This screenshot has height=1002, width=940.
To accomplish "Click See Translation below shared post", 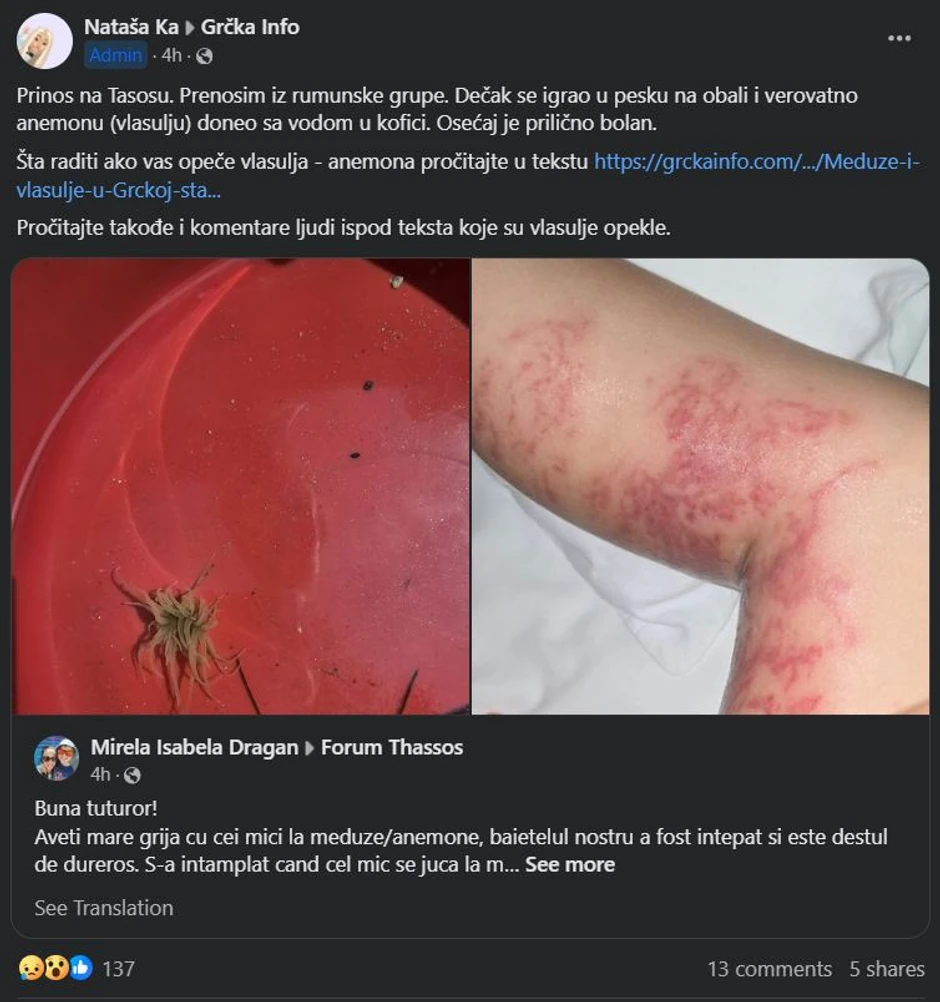I will 104,908.
